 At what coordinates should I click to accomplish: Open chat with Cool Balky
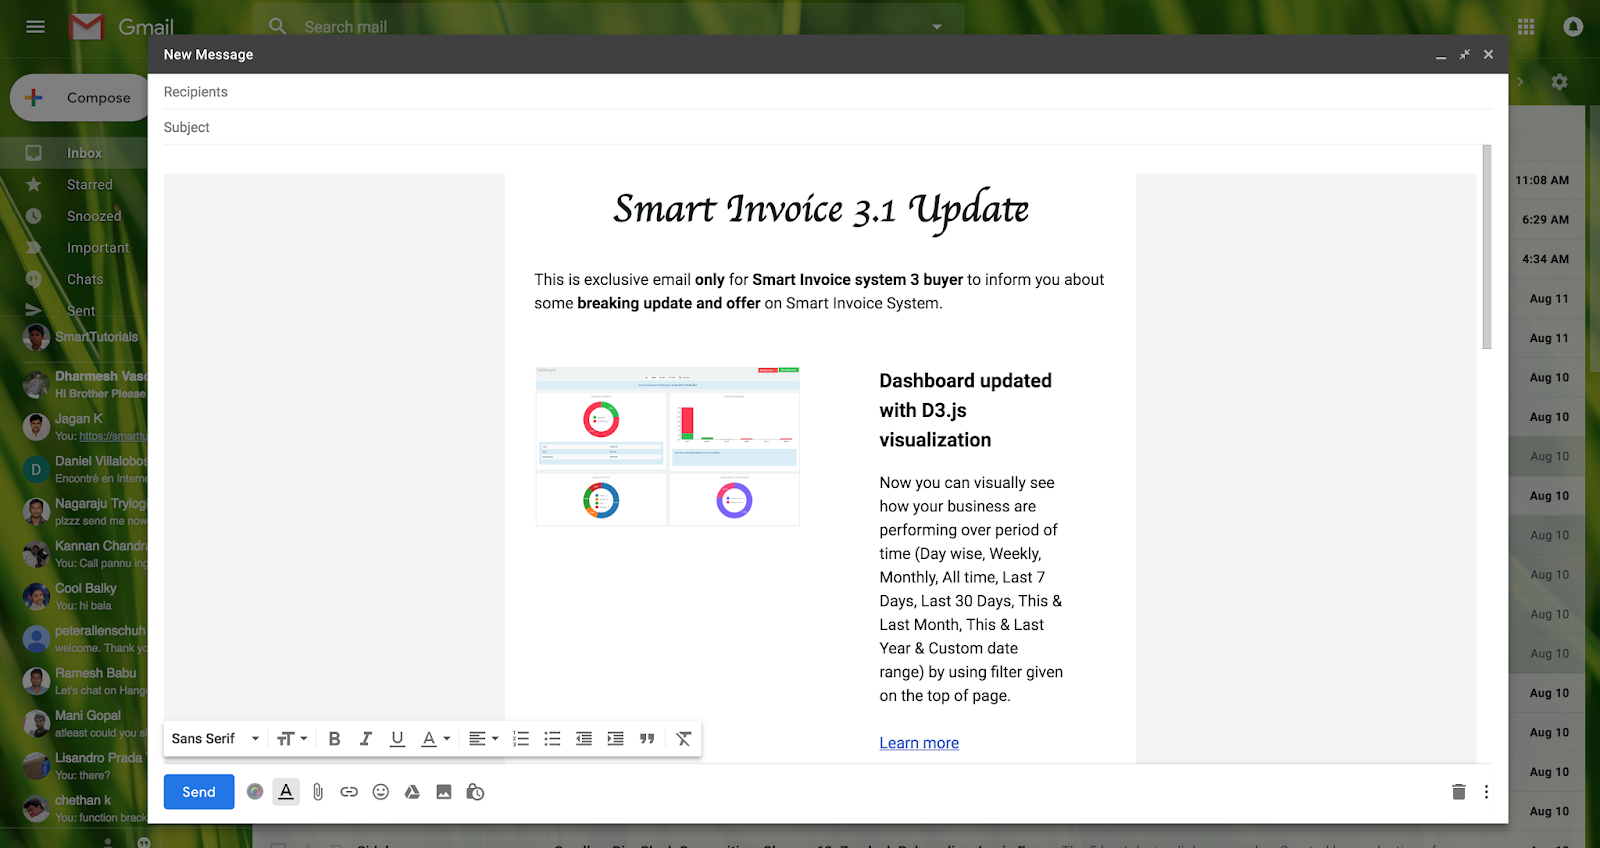click(x=85, y=597)
